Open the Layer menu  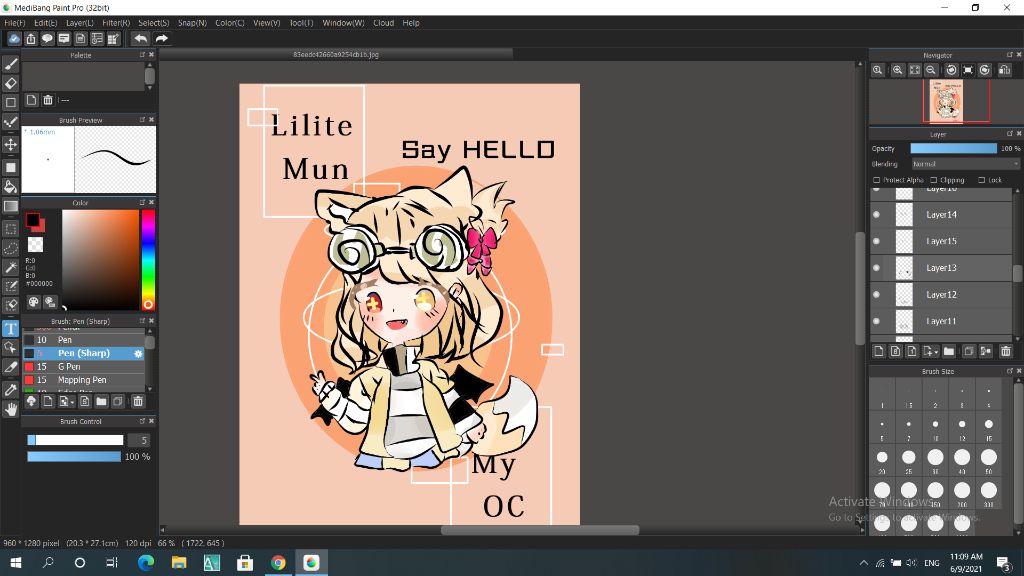(x=80, y=23)
